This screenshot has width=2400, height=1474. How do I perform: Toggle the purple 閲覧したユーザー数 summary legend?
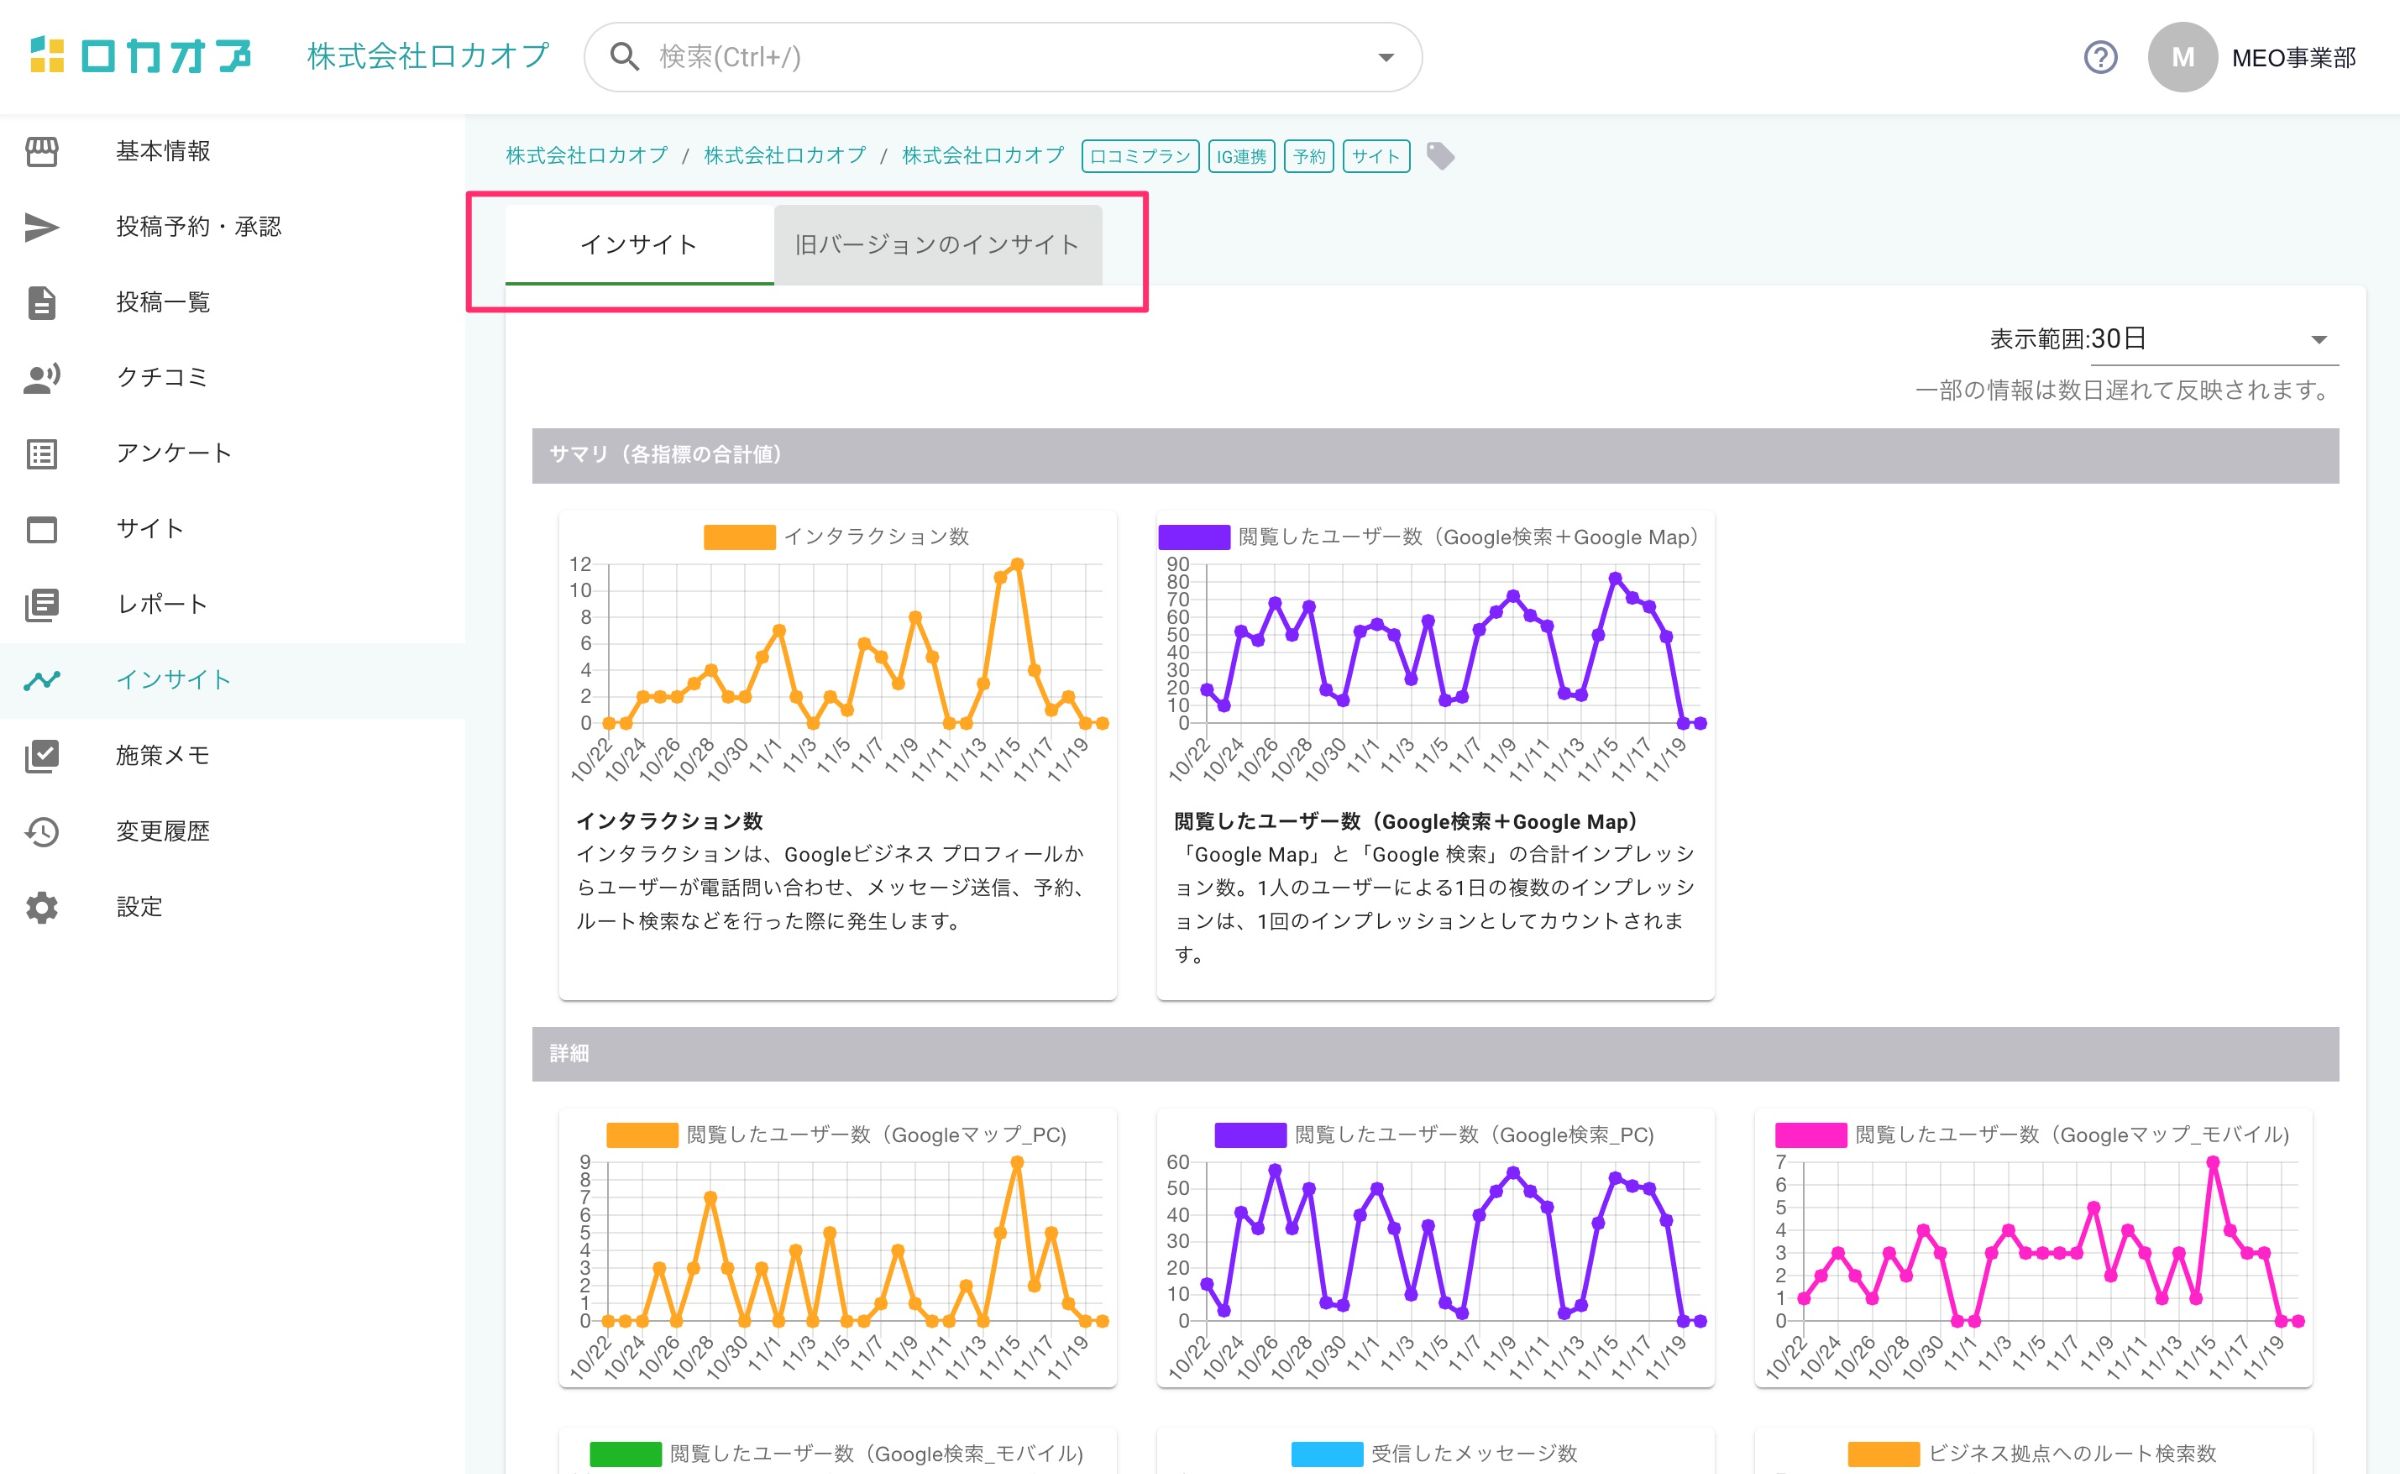[x=1193, y=537]
